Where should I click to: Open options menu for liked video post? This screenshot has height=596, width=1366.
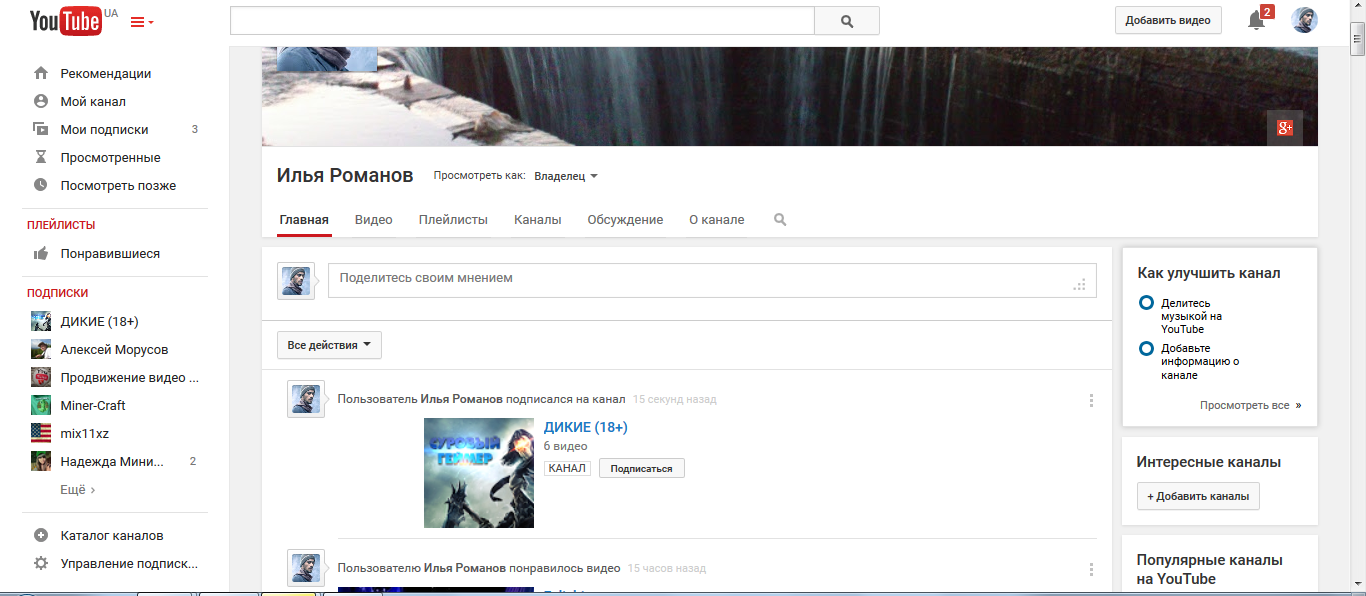coord(1091,569)
